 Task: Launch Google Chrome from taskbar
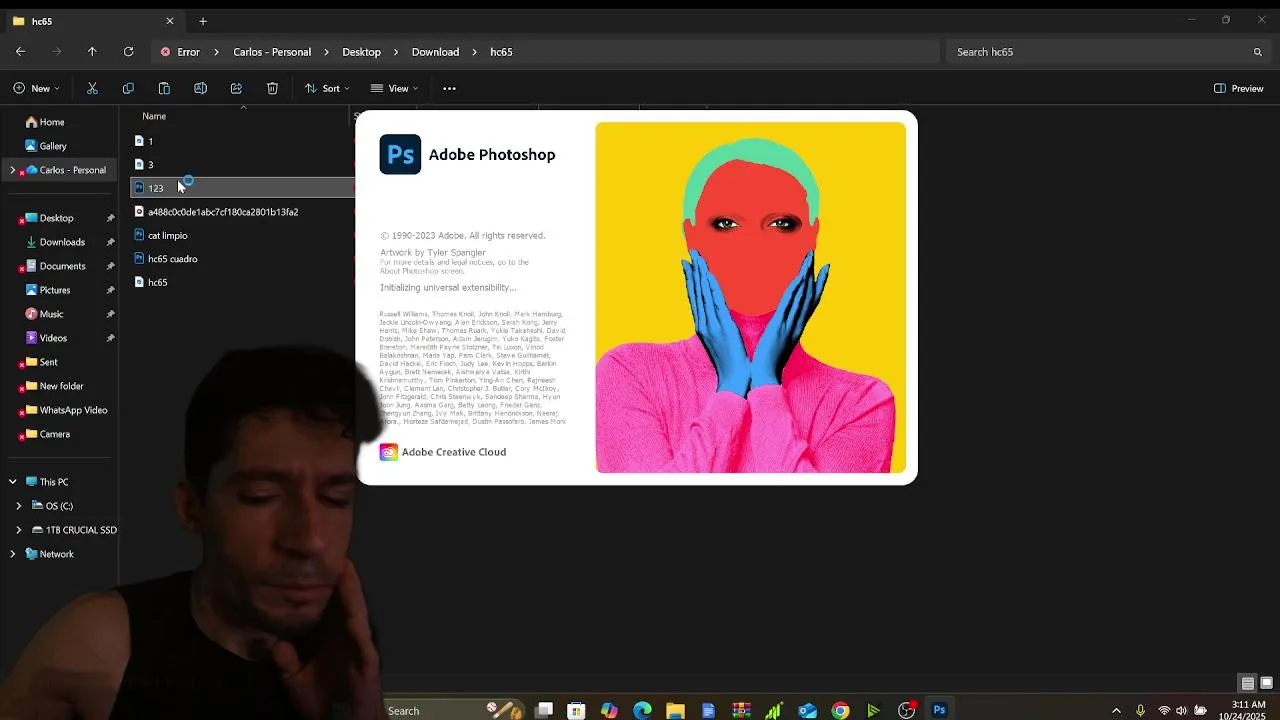click(x=840, y=710)
